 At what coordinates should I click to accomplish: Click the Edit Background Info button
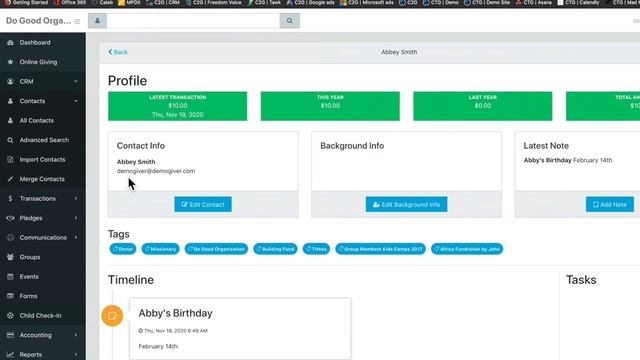click(x=406, y=204)
